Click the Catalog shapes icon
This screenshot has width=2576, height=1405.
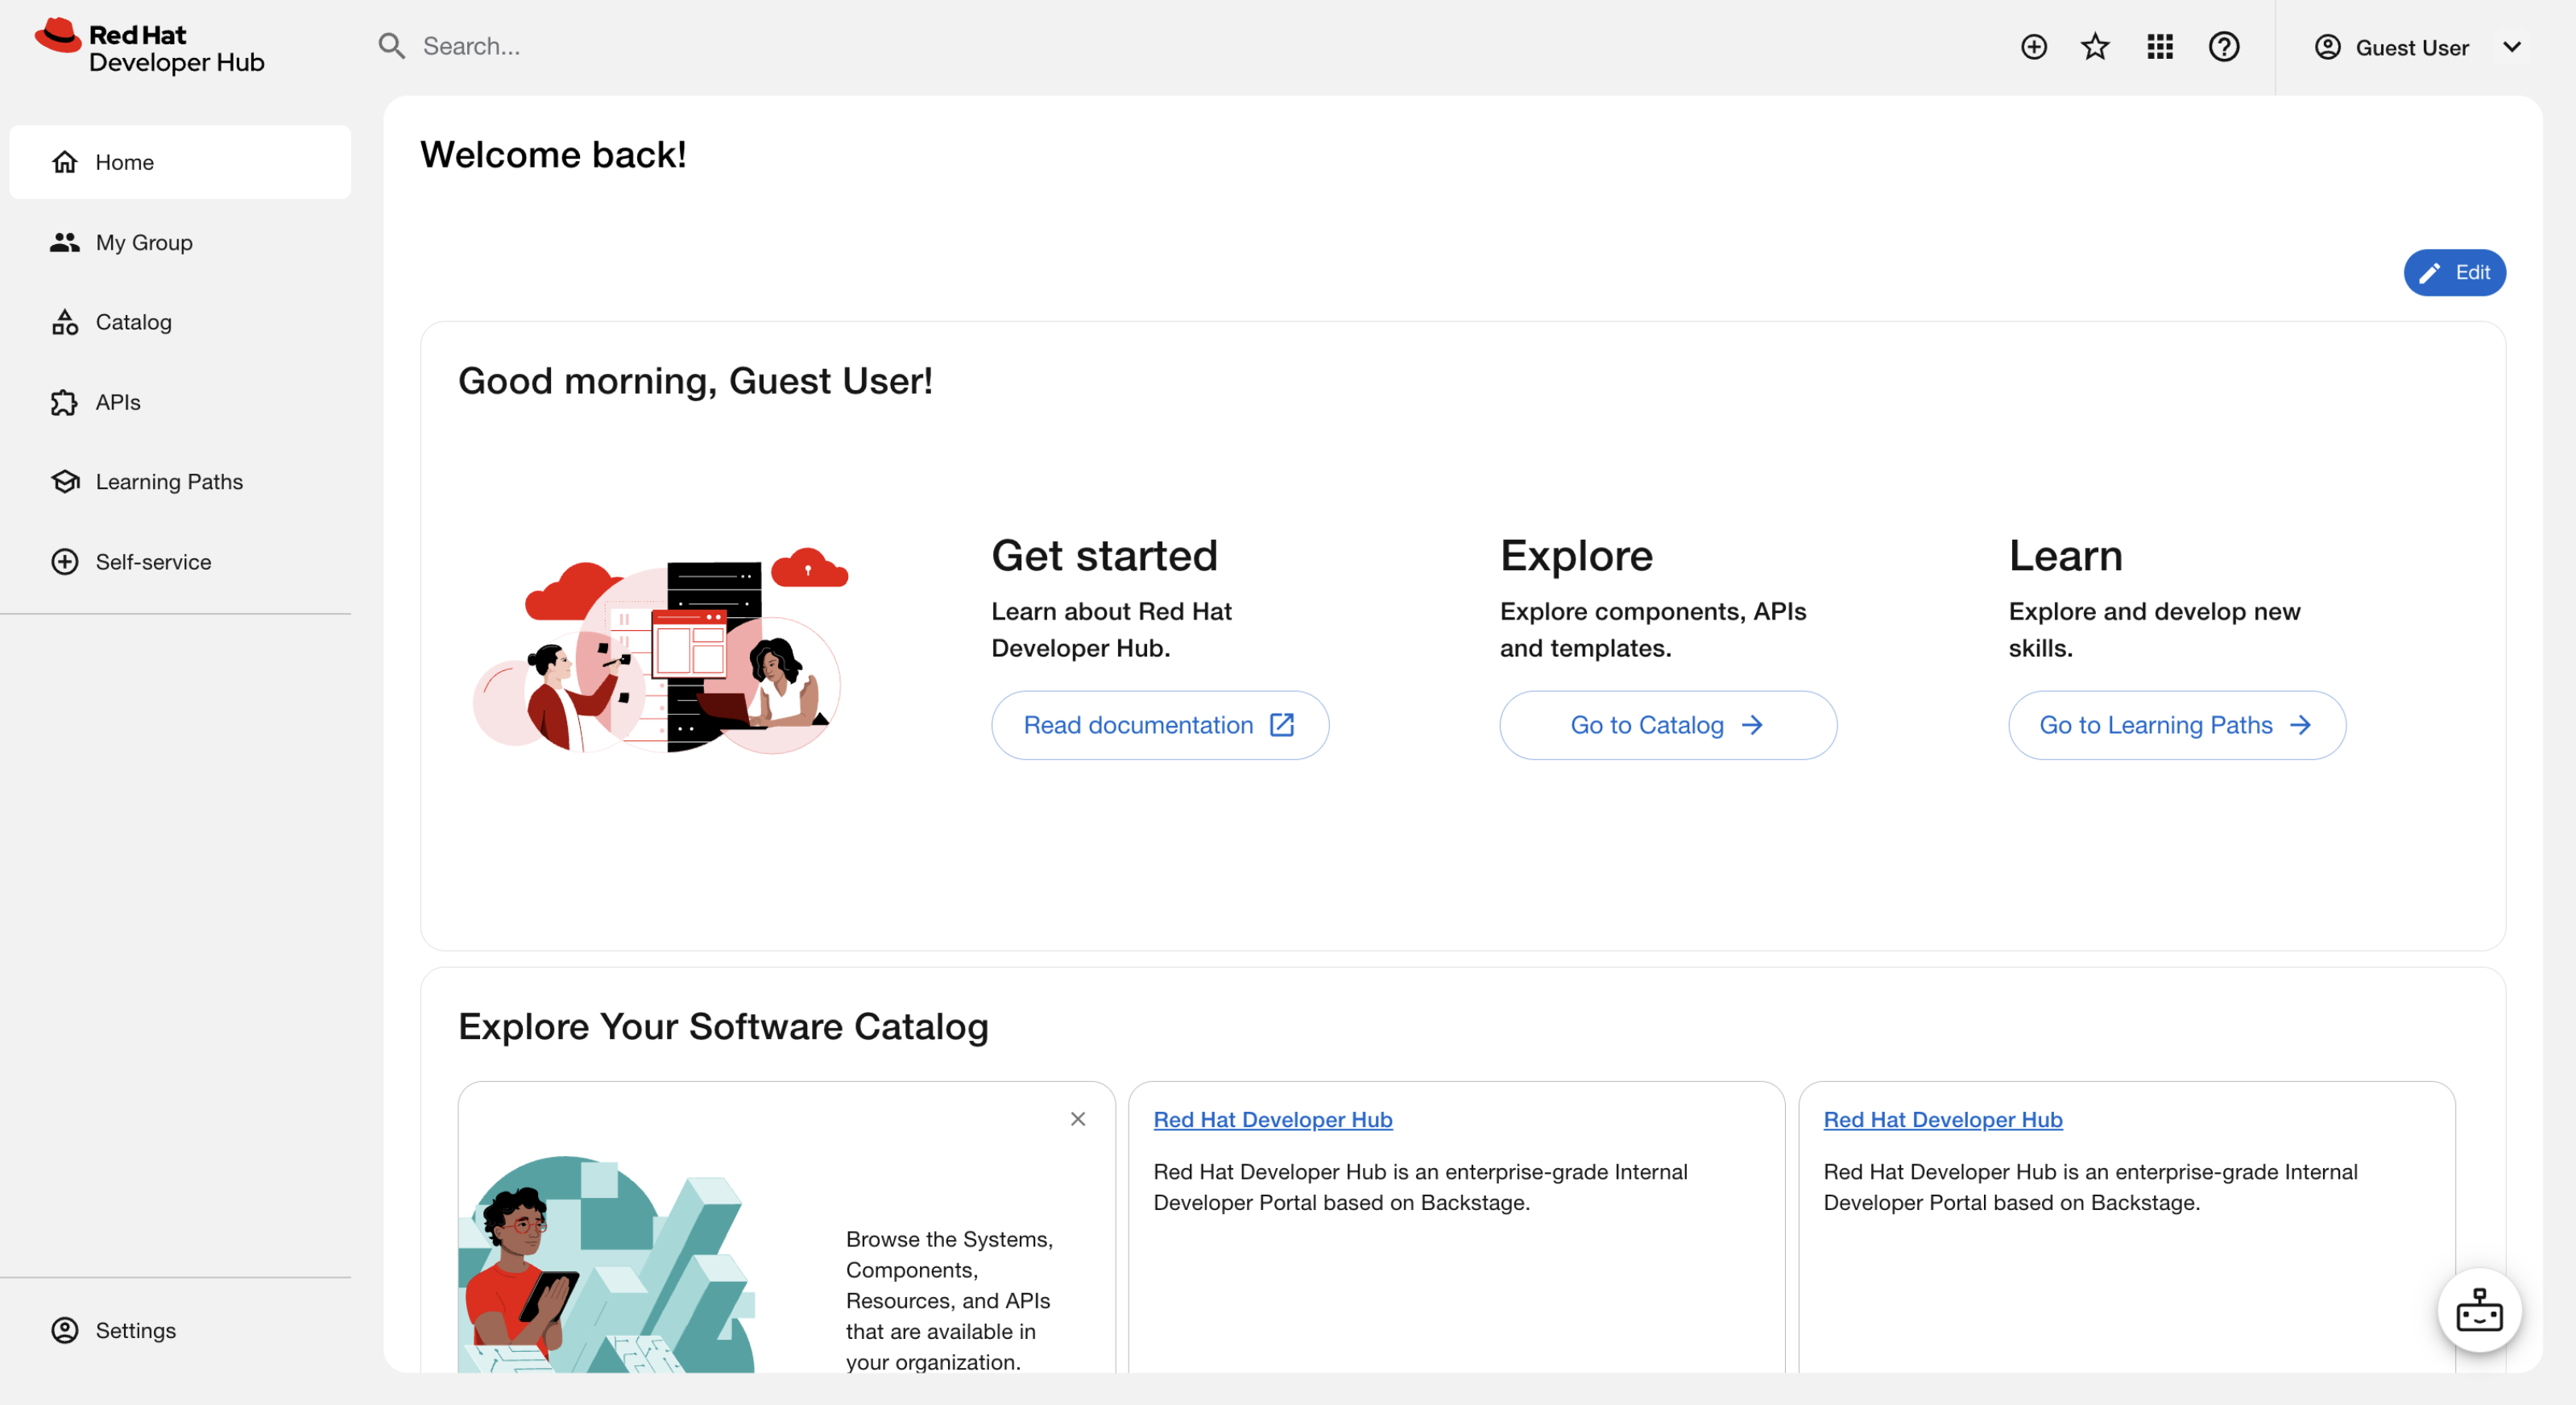[65, 322]
